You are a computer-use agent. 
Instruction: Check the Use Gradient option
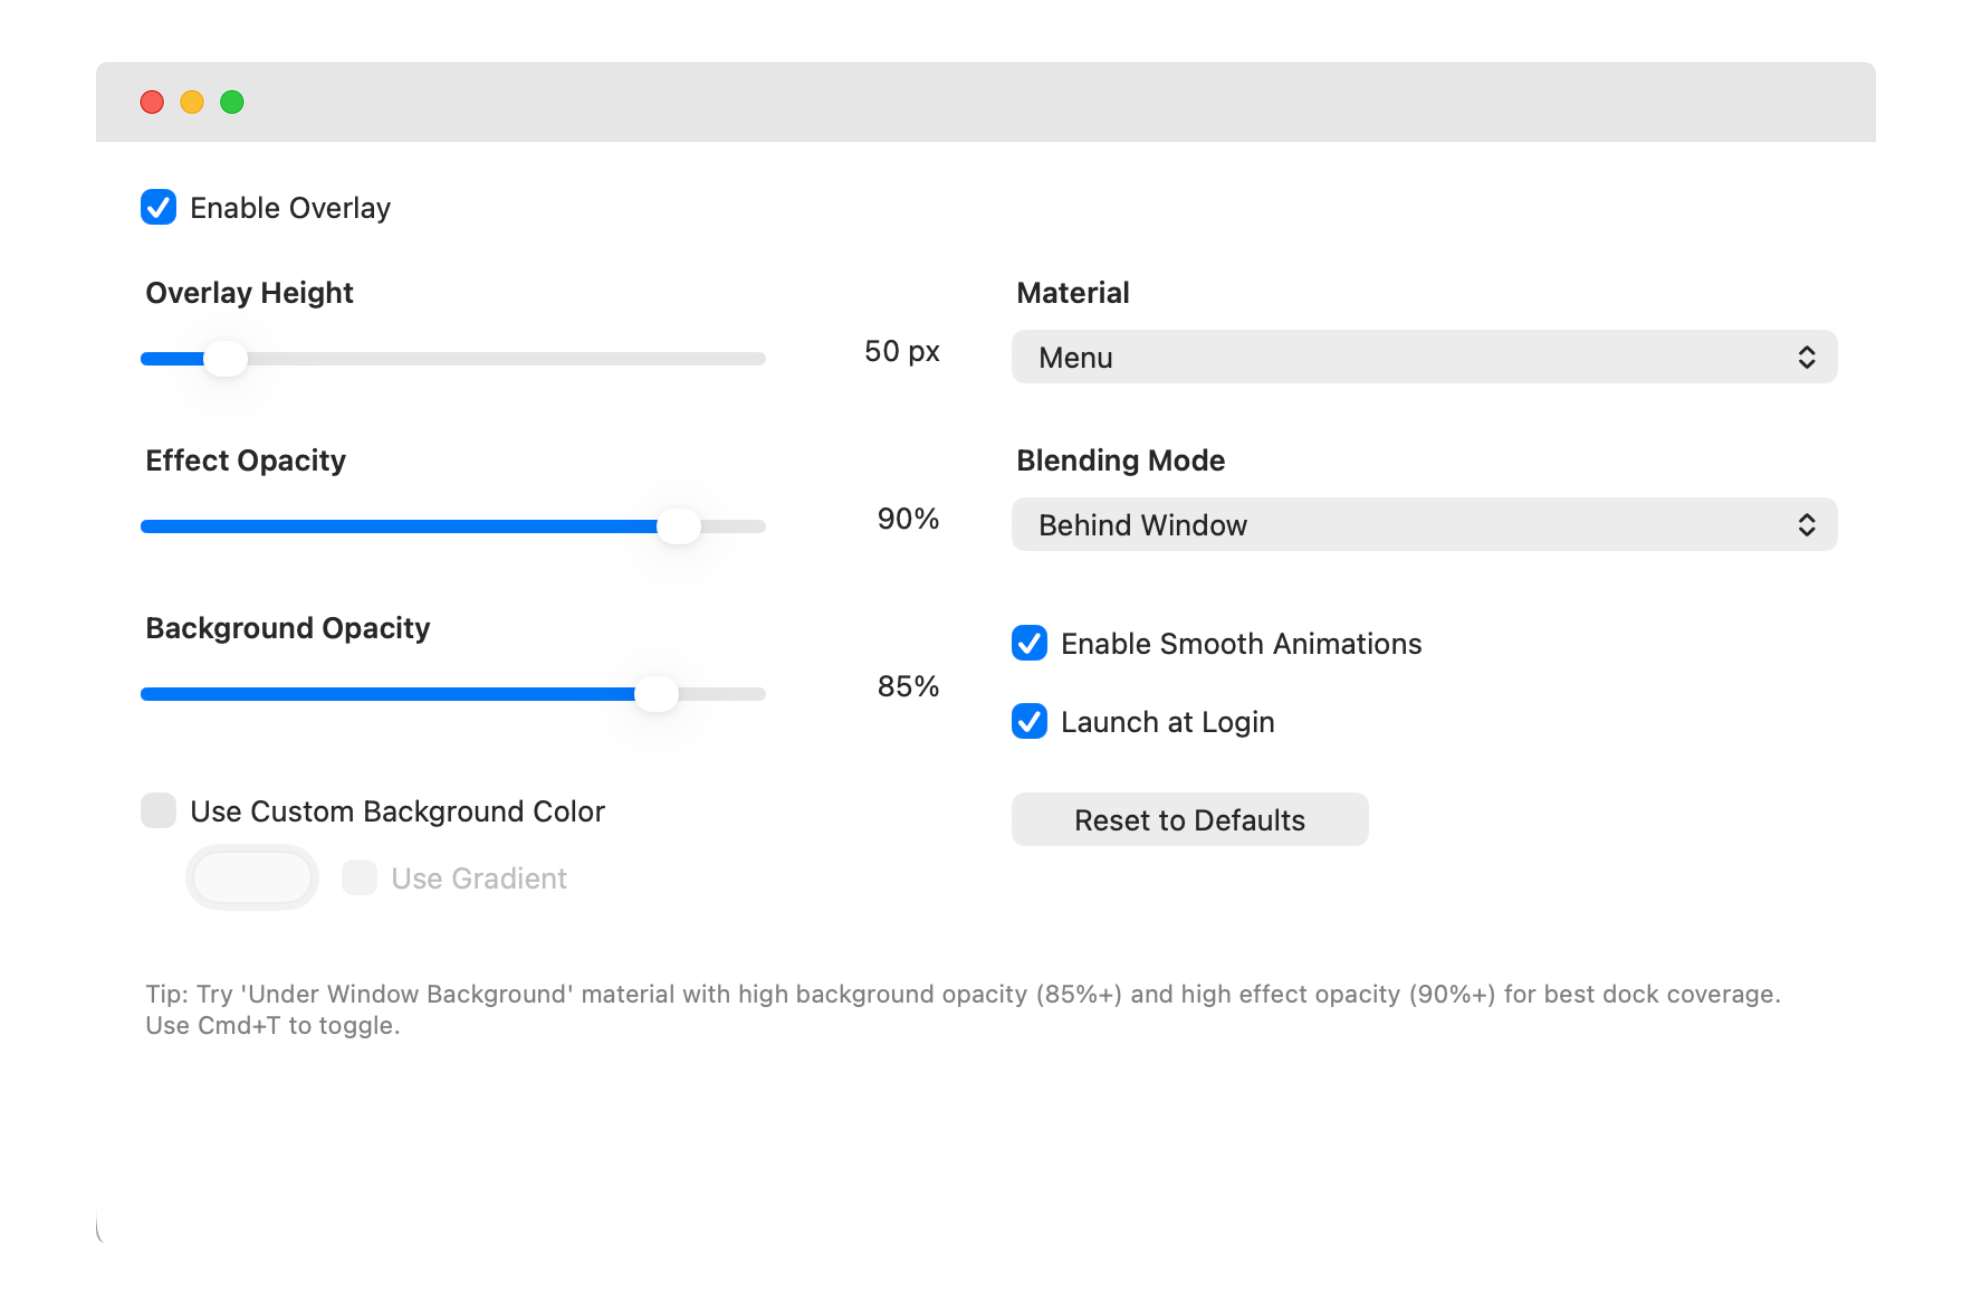click(x=359, y=878)
